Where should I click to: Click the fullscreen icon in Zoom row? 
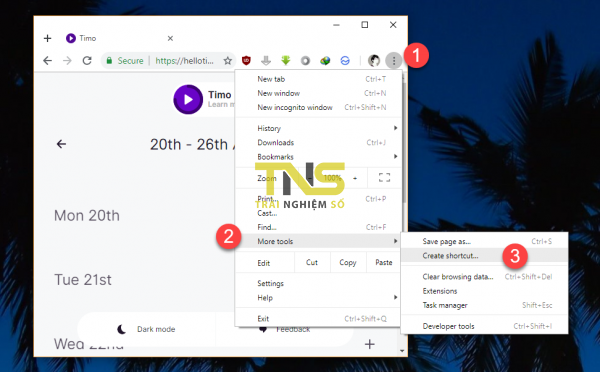(384, 177)
